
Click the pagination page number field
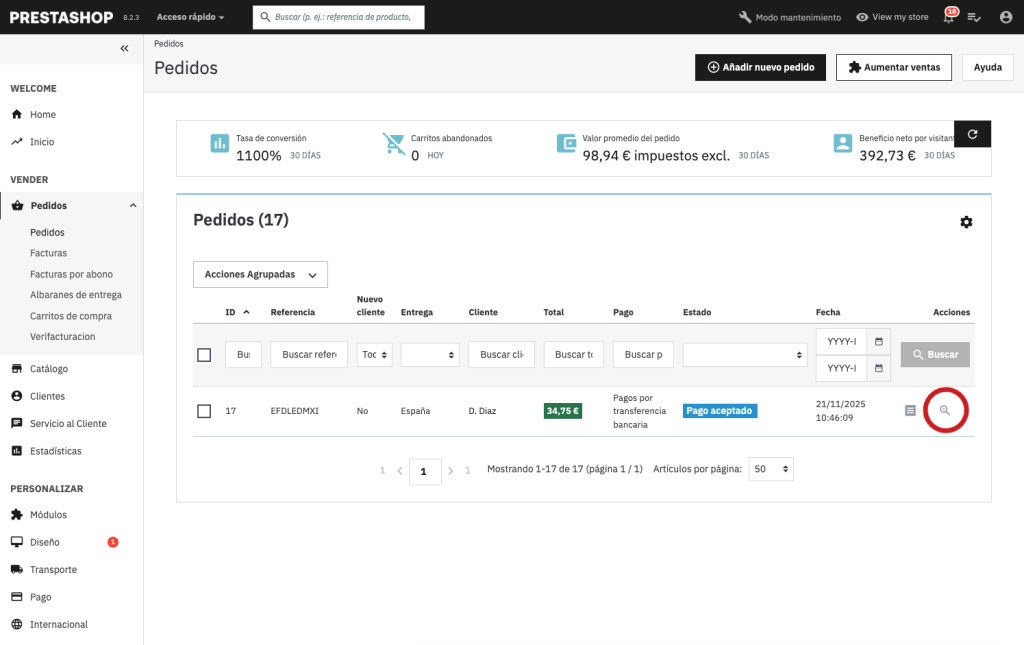424,471
